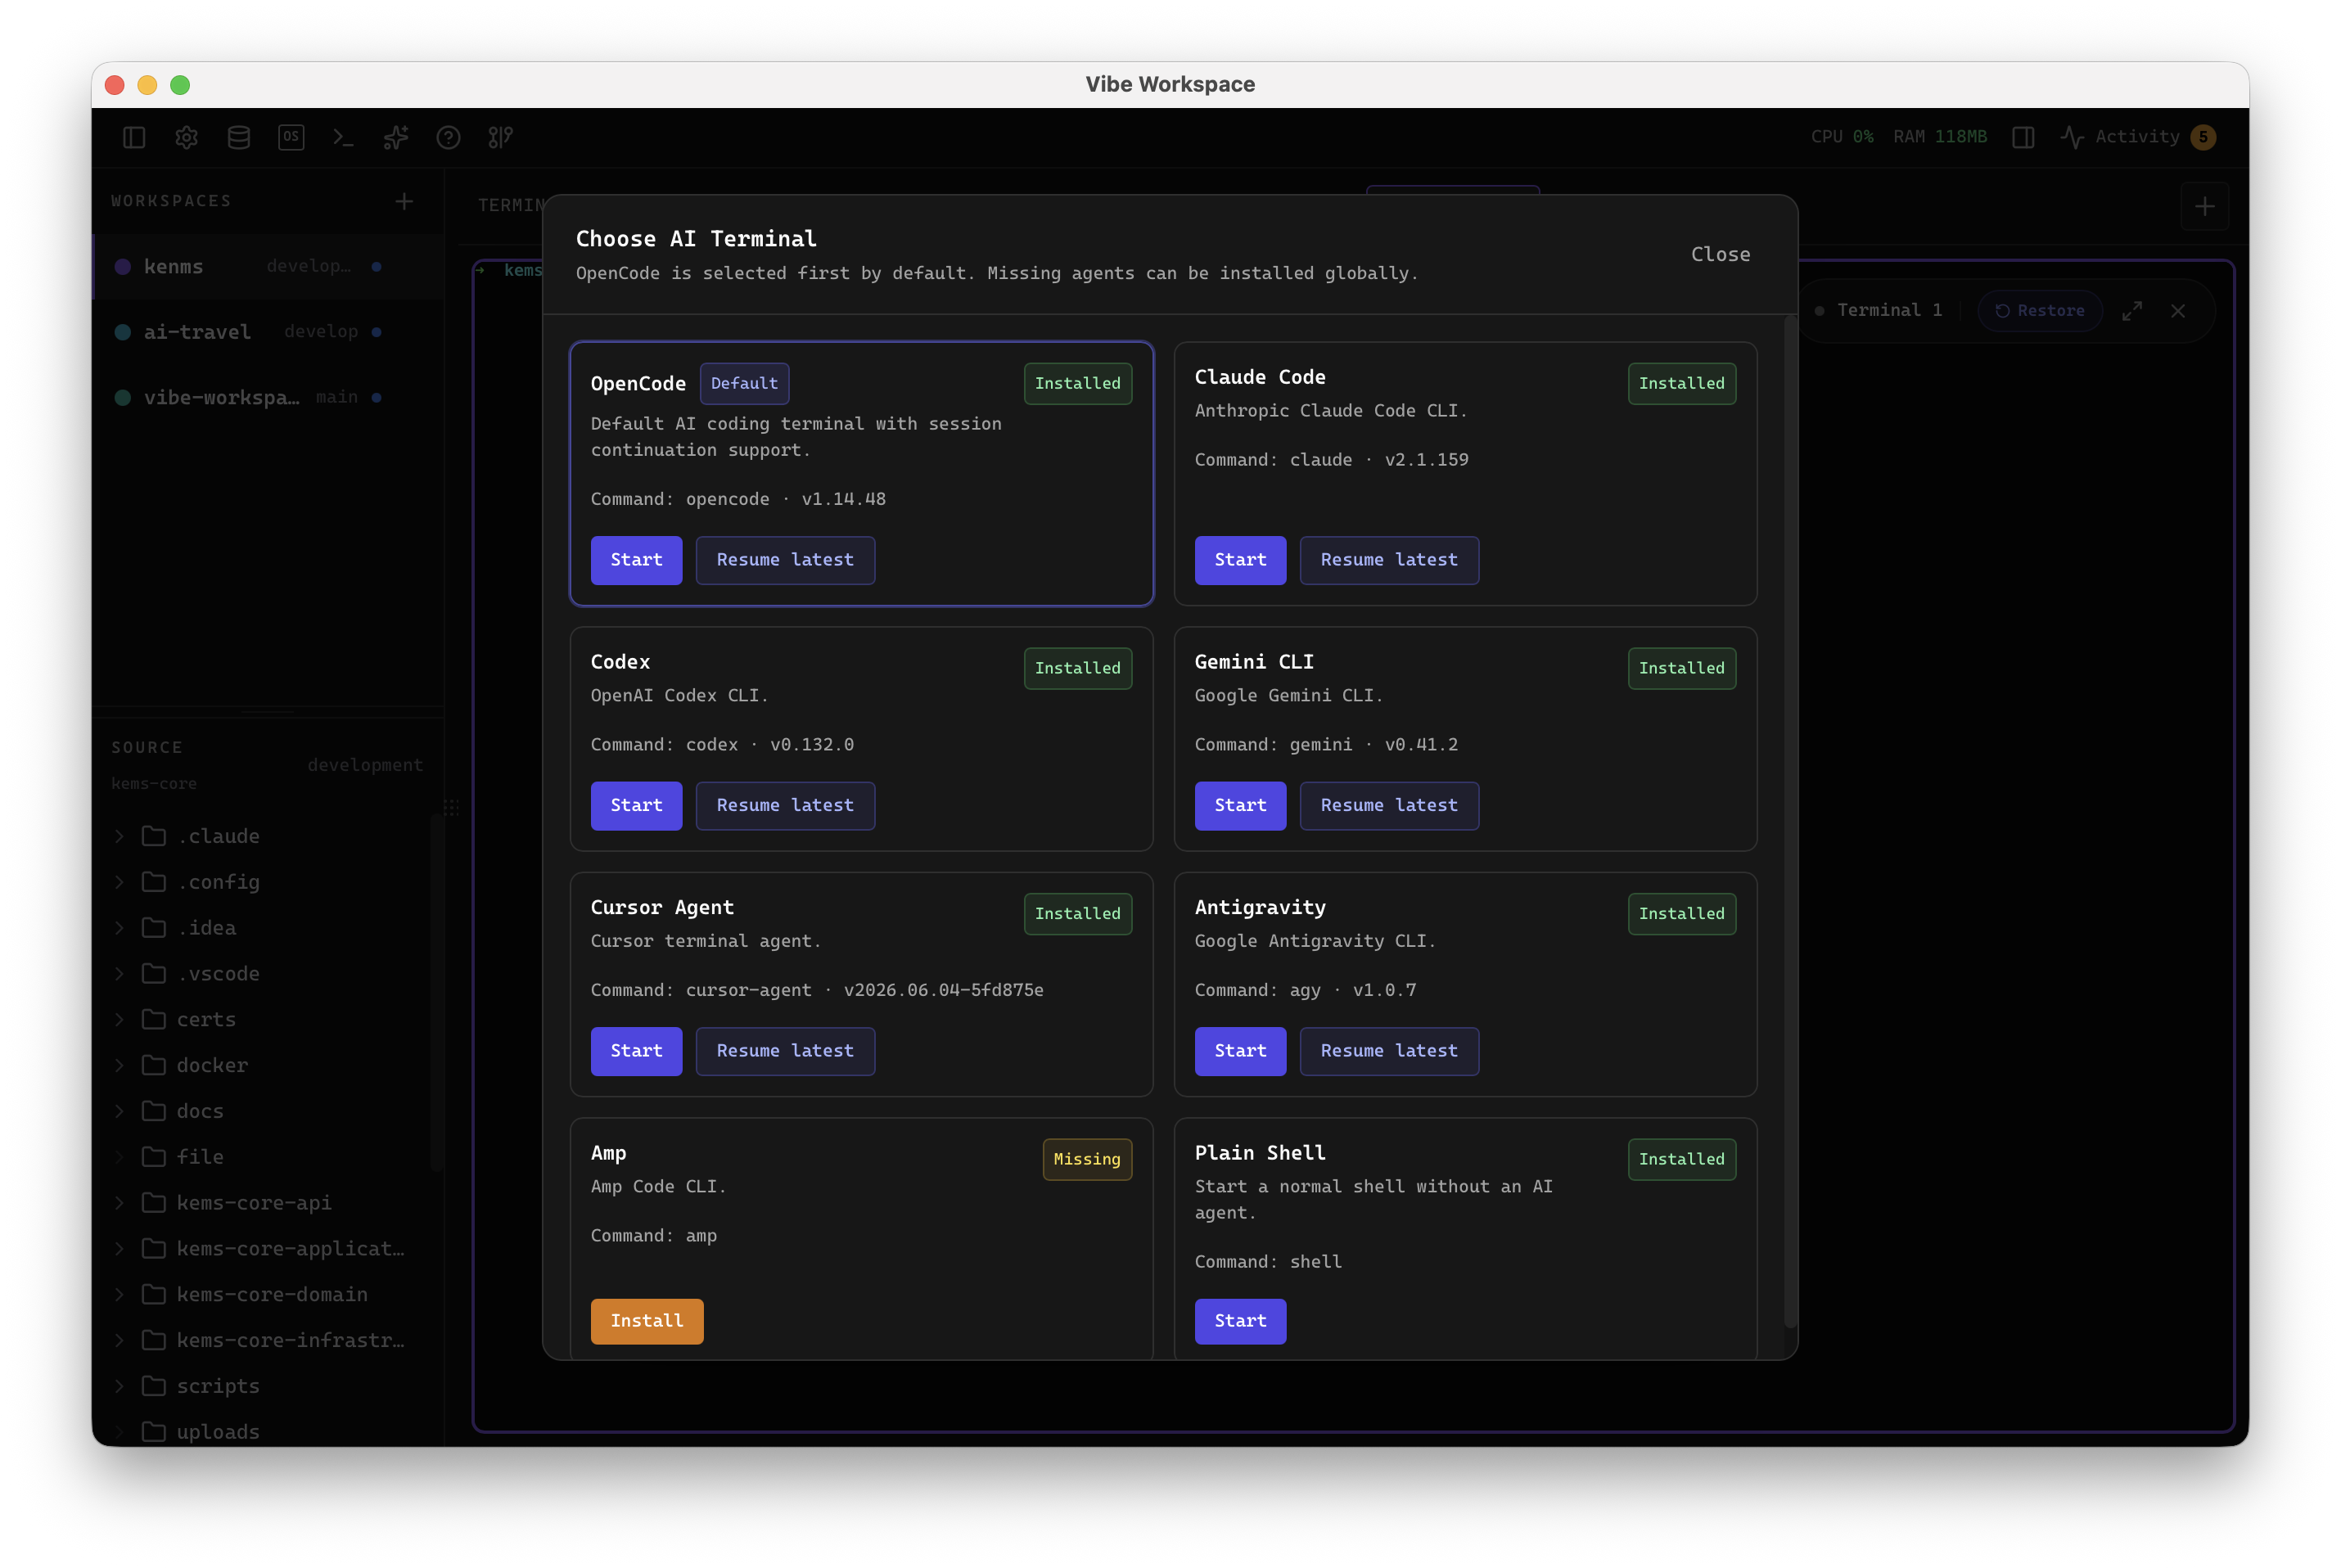Viewport: 2341px width, 1568px height.
Task: Expand the certs folder
Action: (x=120, y=1020)
